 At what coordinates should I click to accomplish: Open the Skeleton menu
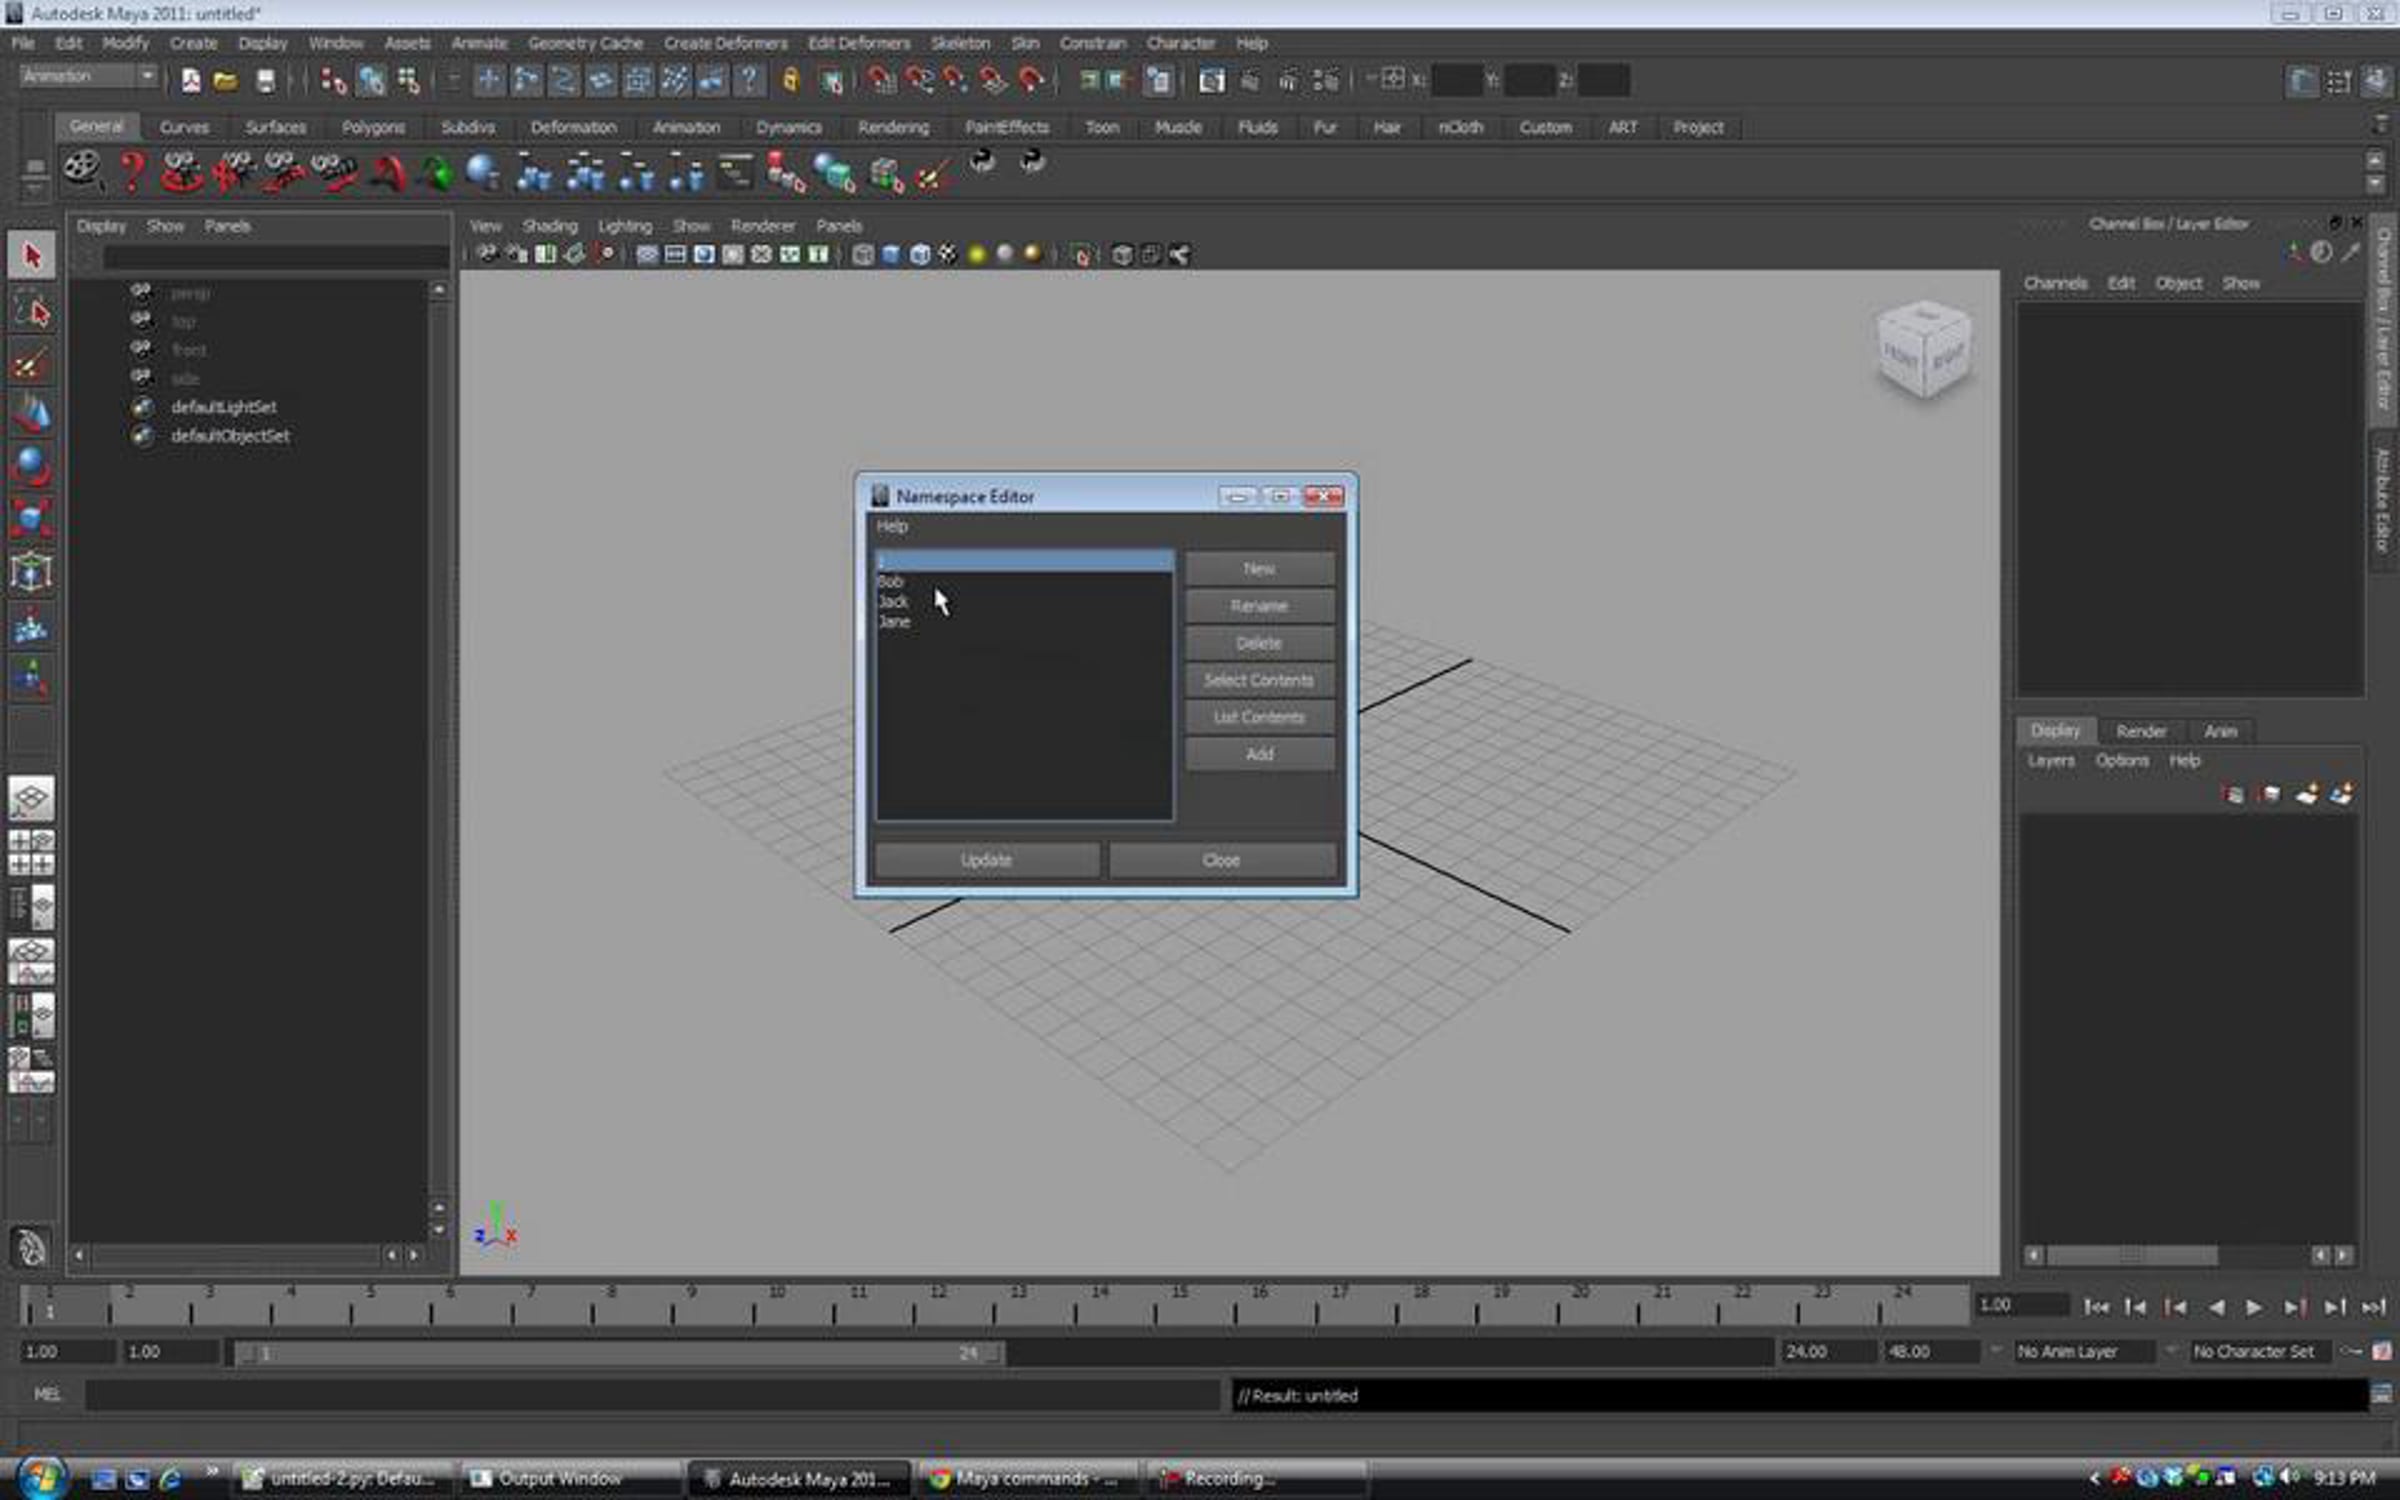click(960, 43)
